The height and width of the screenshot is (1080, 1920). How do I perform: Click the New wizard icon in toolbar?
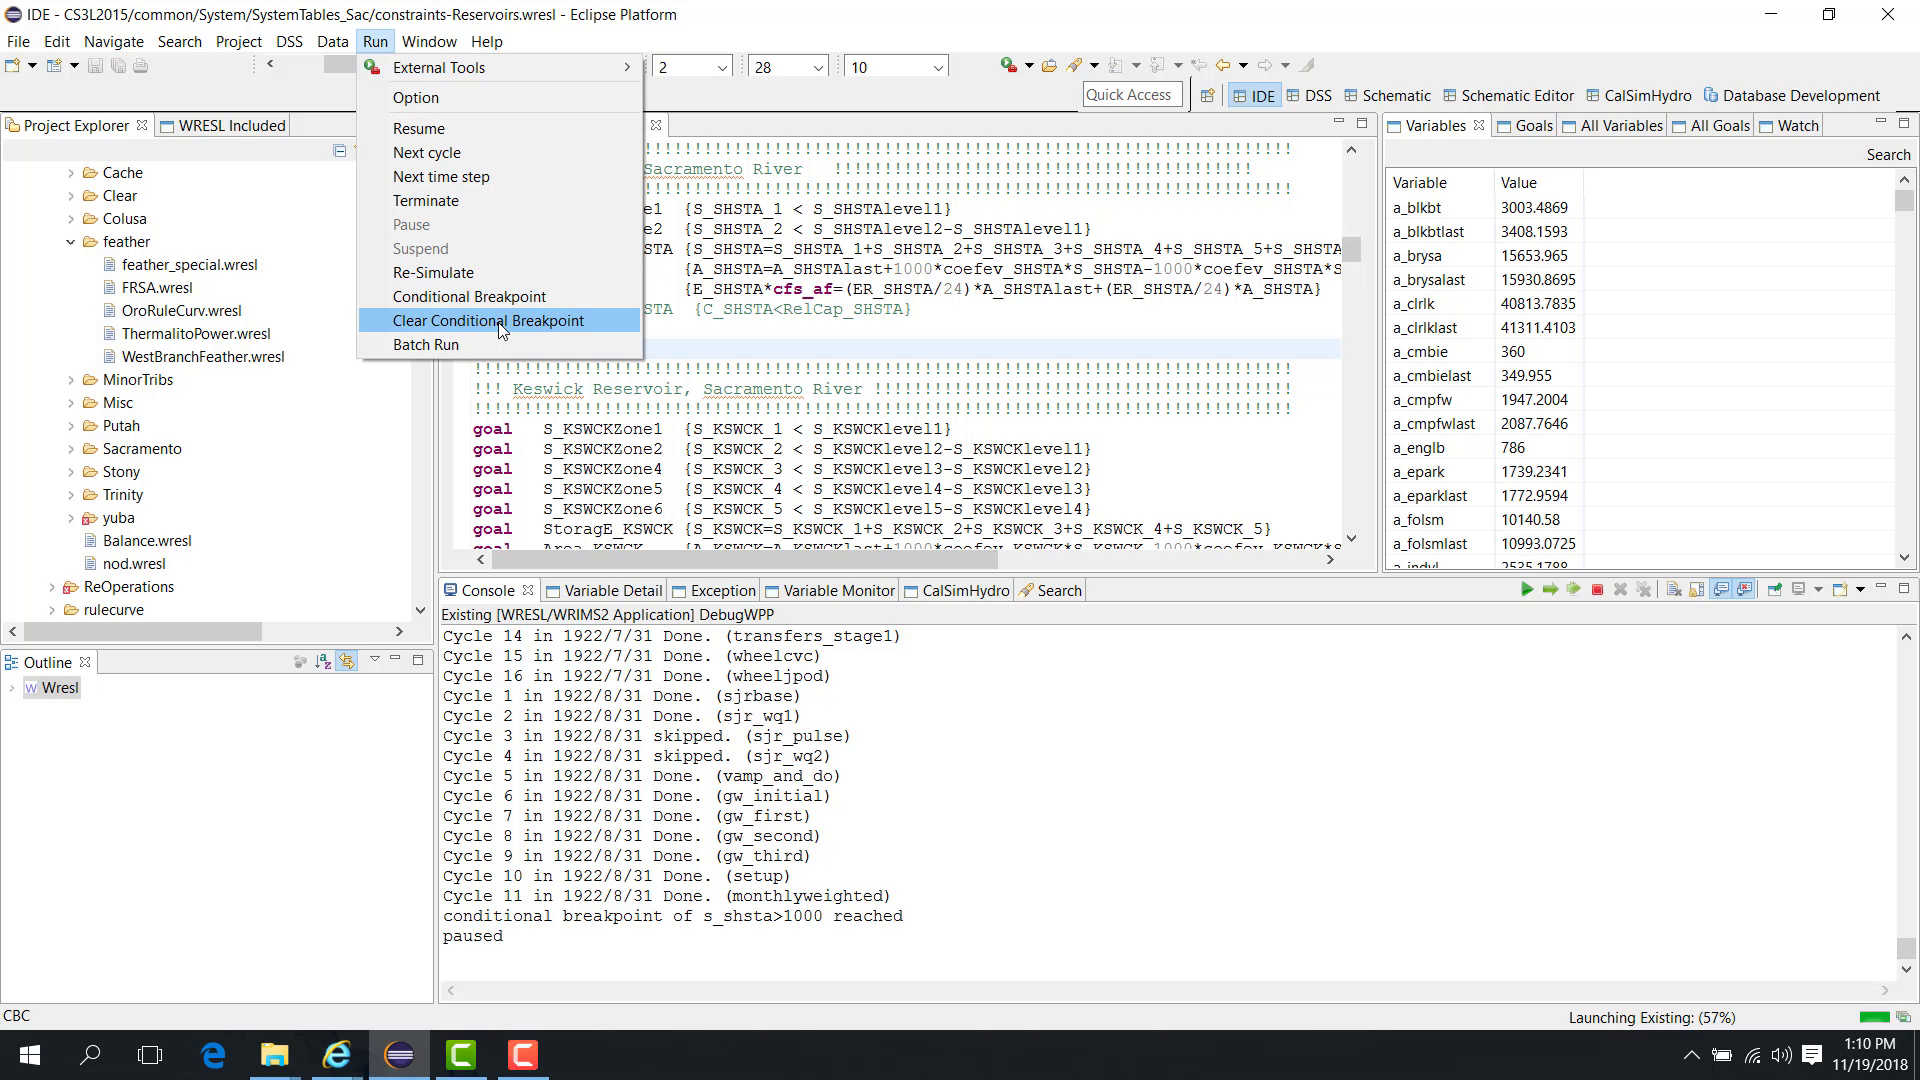point(13,66)
